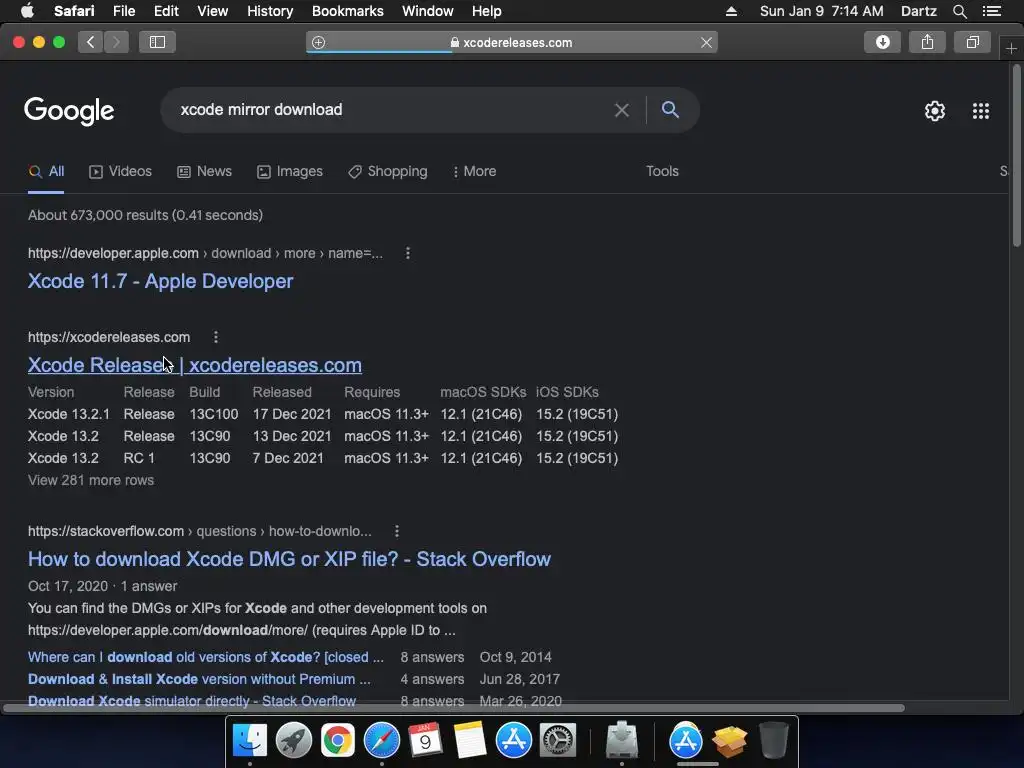1024x768 pixels.
Task: Open the package box icon in Dock
Action: [x=729, y=741]
